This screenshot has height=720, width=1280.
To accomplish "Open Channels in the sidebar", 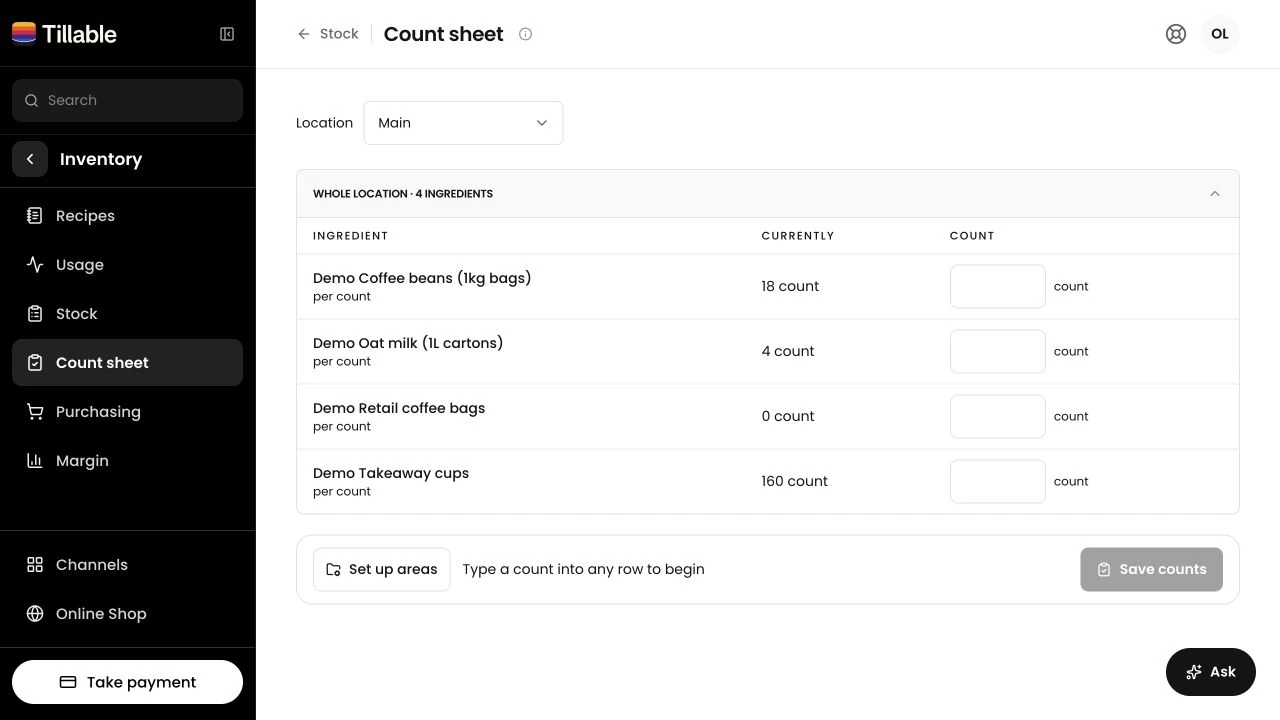I will [x=127, y=565].
